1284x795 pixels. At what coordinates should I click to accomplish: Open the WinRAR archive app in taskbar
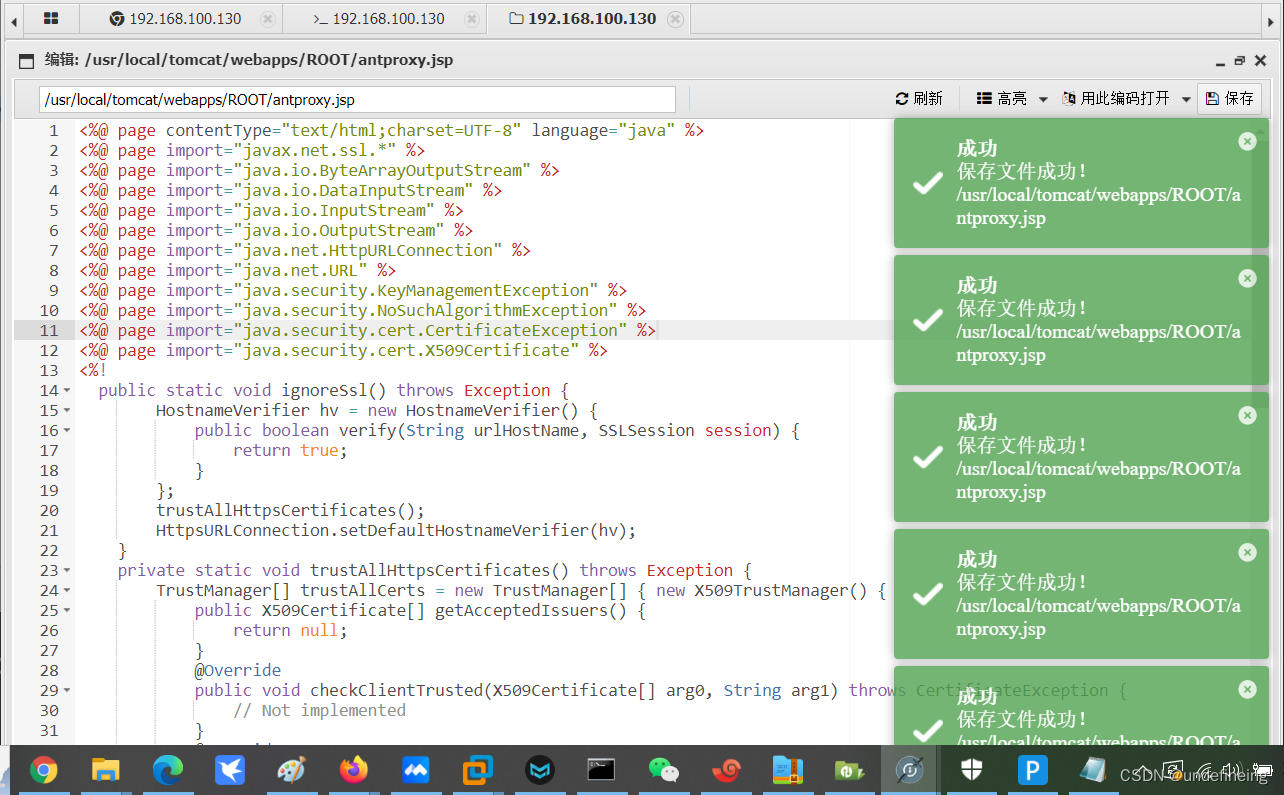(x=788, y=770)
